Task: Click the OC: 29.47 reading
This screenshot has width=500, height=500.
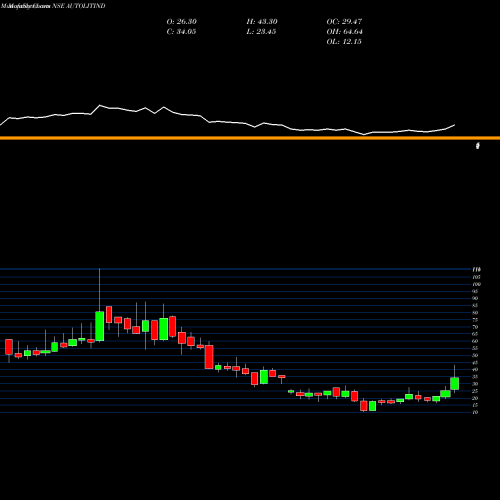Action: coord(344,22)
